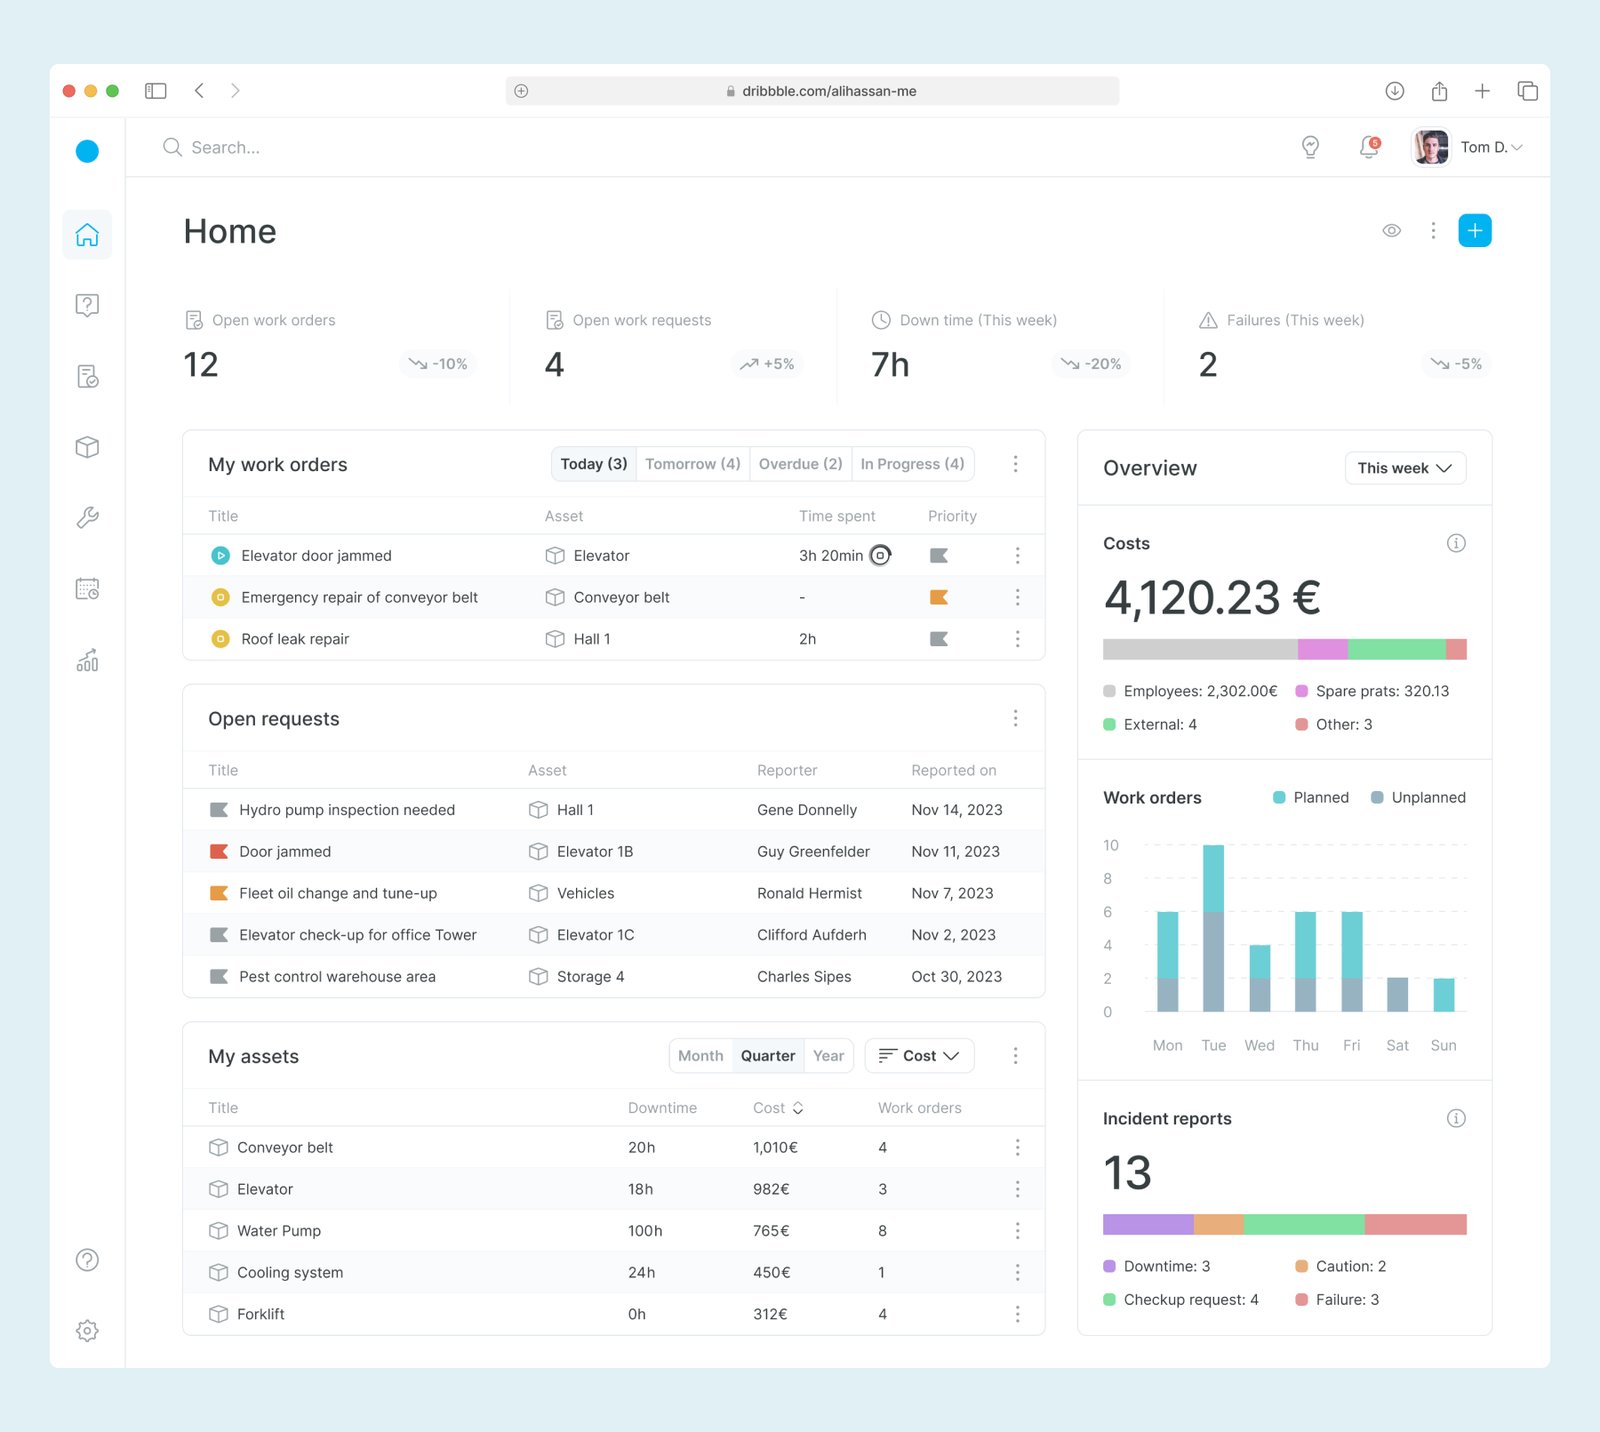Viewport: 1600px width, 1432px height.
Task: Open the Home icon in sidebar
Action: pyautogui.click(x=87, y=235)
